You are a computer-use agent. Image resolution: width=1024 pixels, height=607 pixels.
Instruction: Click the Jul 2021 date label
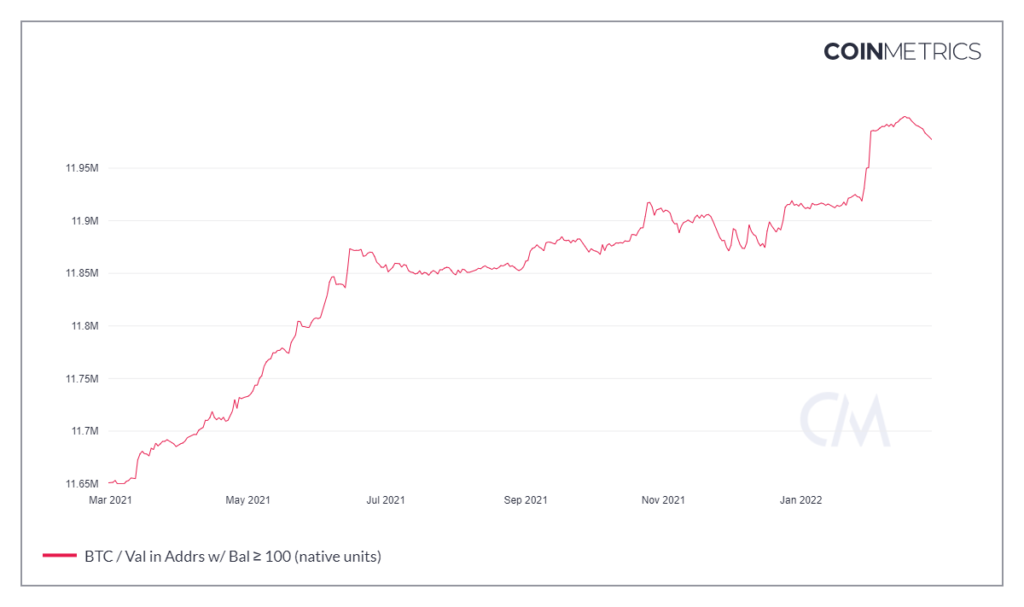[x=386, y=499]
